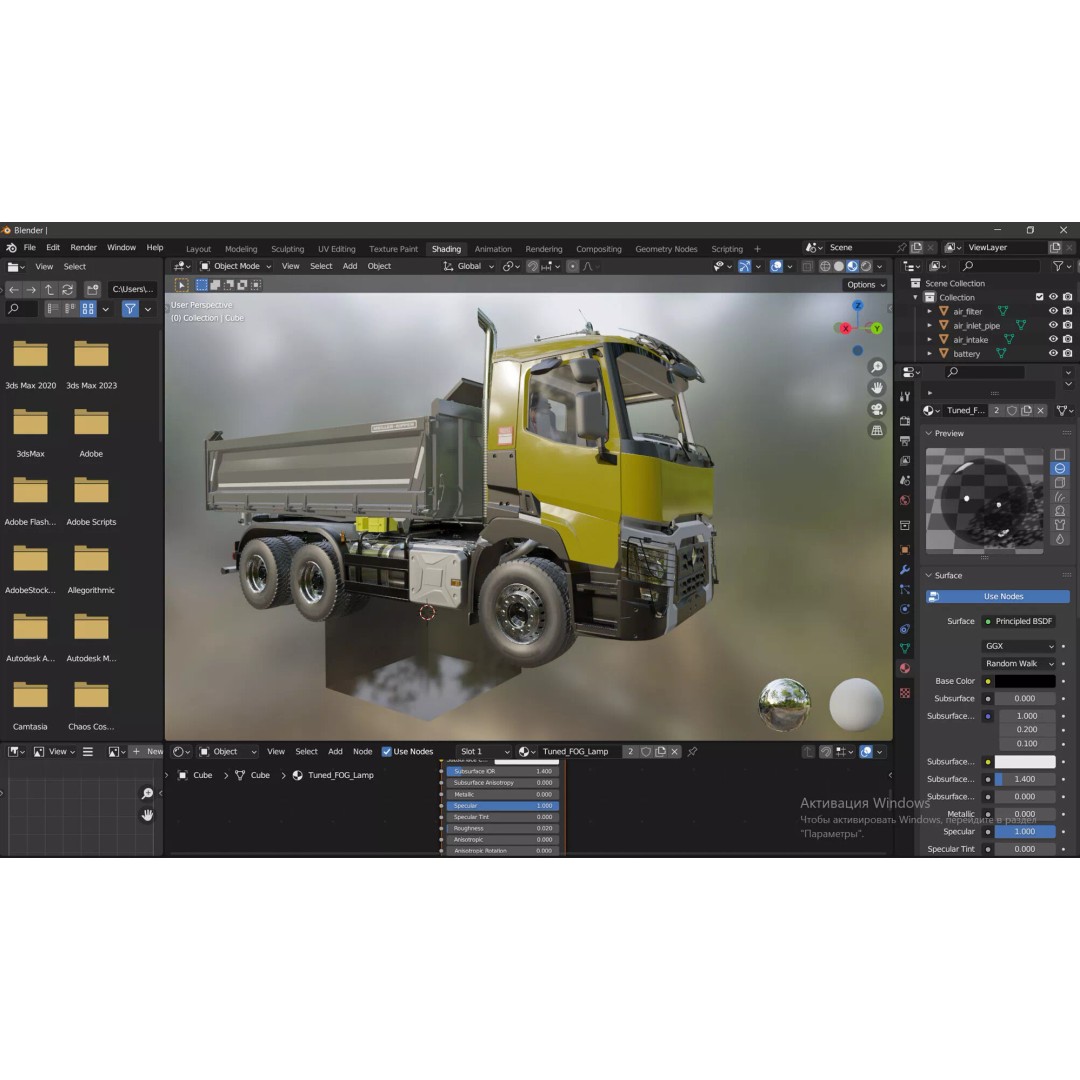Open GGX distribution dropdown
The height and width of the screenshot is (1080, 1080).
click(x=1018, y=646)
